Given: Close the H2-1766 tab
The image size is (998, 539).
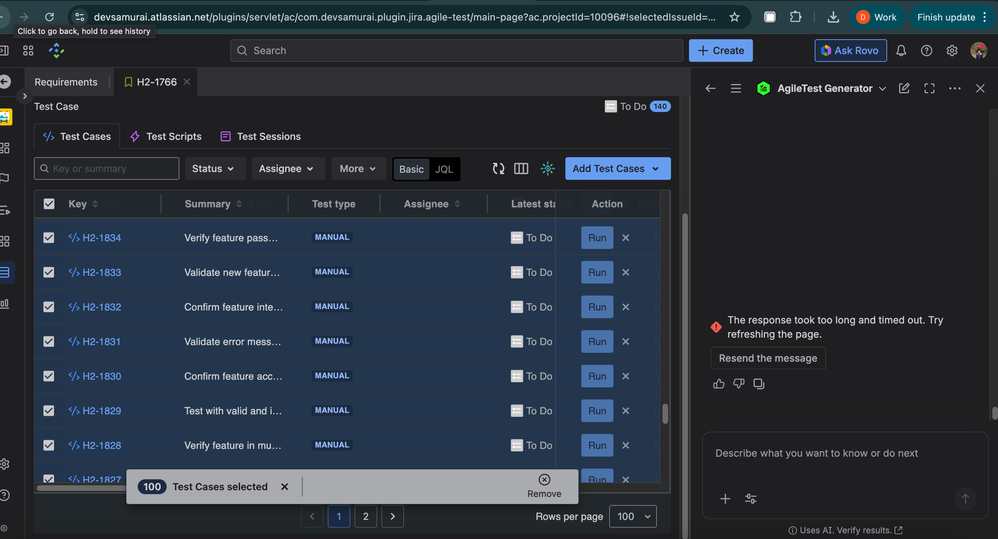Looking at the screenshot, I should [186, 81].
